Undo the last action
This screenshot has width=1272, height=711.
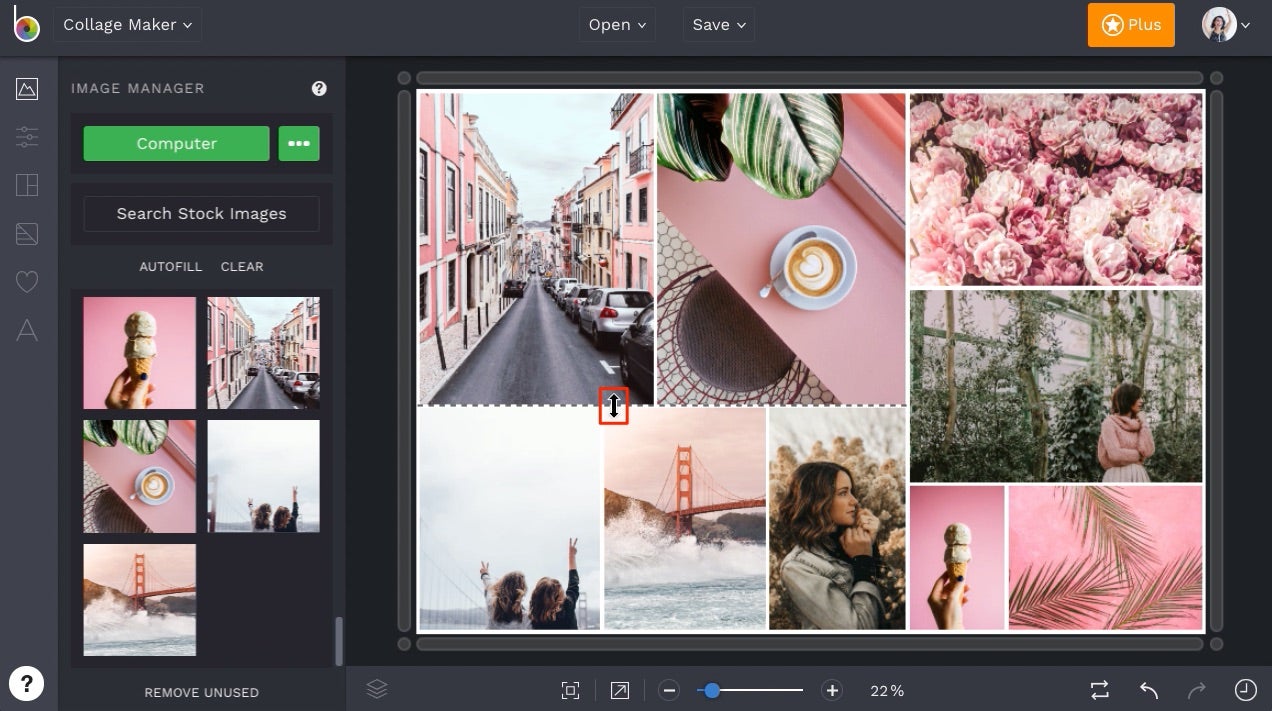tap(1147, 690)
